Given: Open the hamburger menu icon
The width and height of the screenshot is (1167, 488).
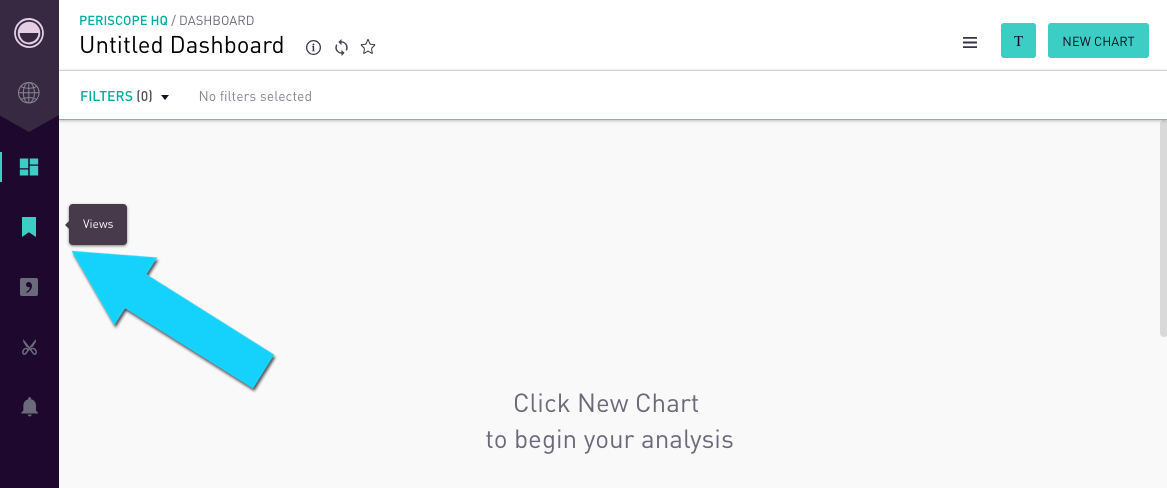Looking at the screenshot, I should [x=970, y=42].
